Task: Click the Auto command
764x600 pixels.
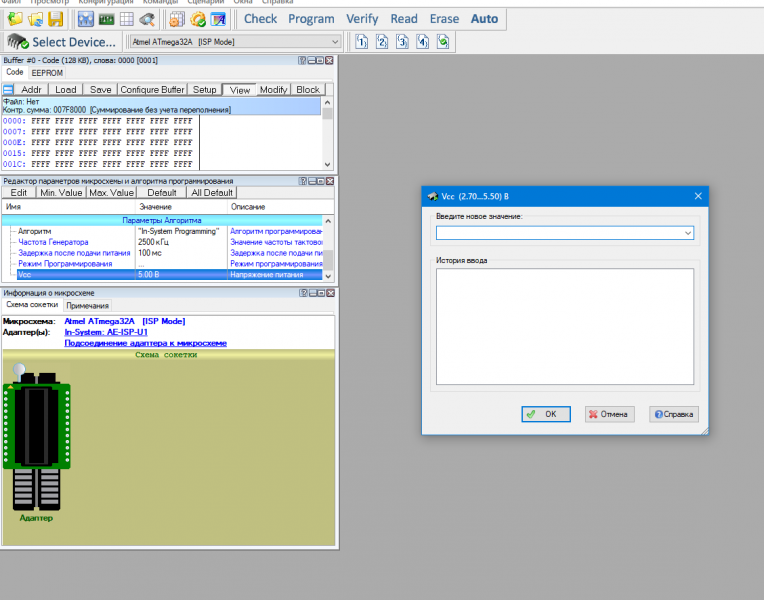Action: pyautogui.click(x=484, y=19)
